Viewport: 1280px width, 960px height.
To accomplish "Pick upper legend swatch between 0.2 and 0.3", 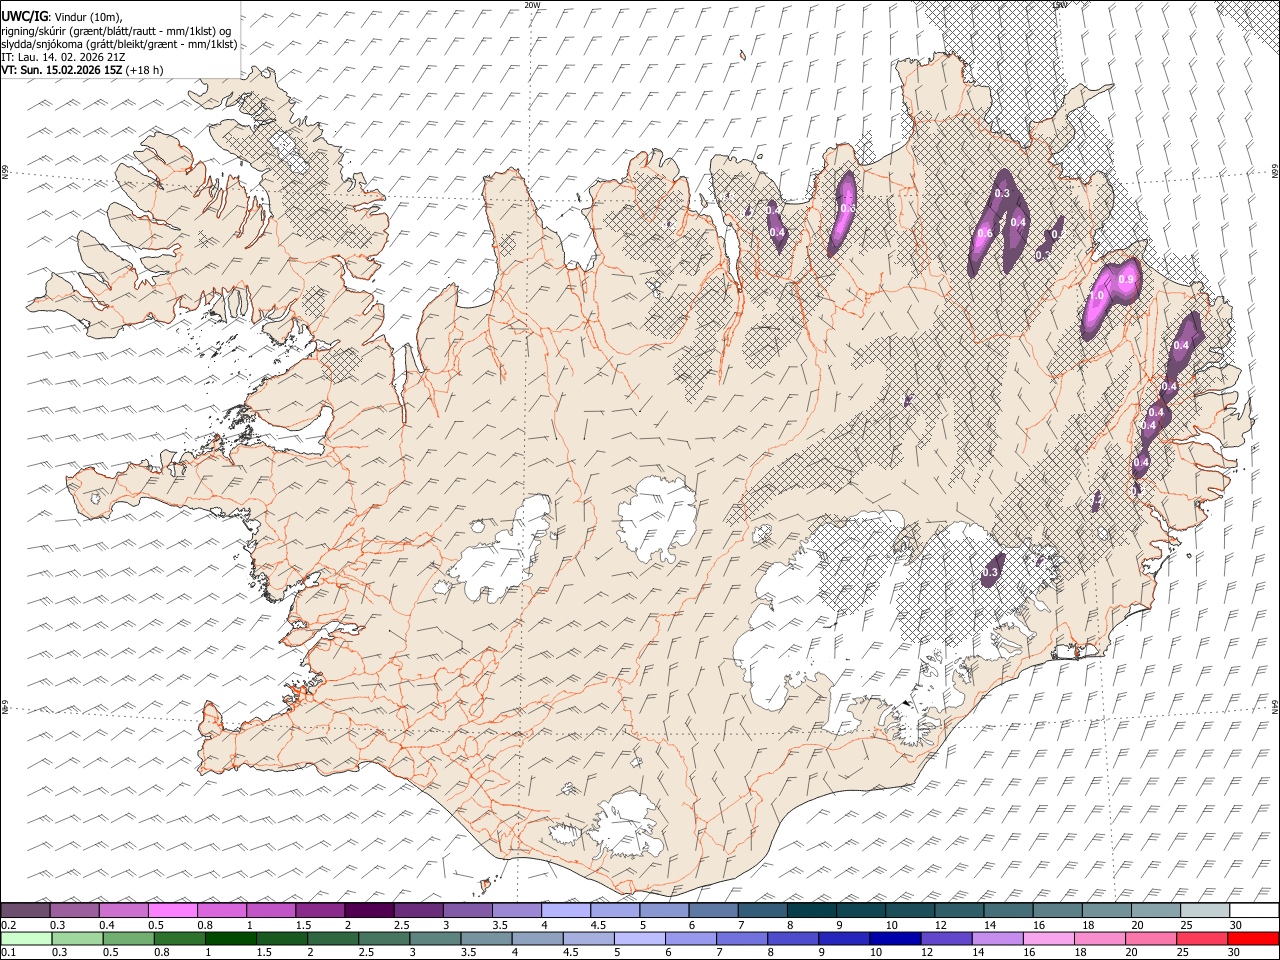I will point(25,911).
